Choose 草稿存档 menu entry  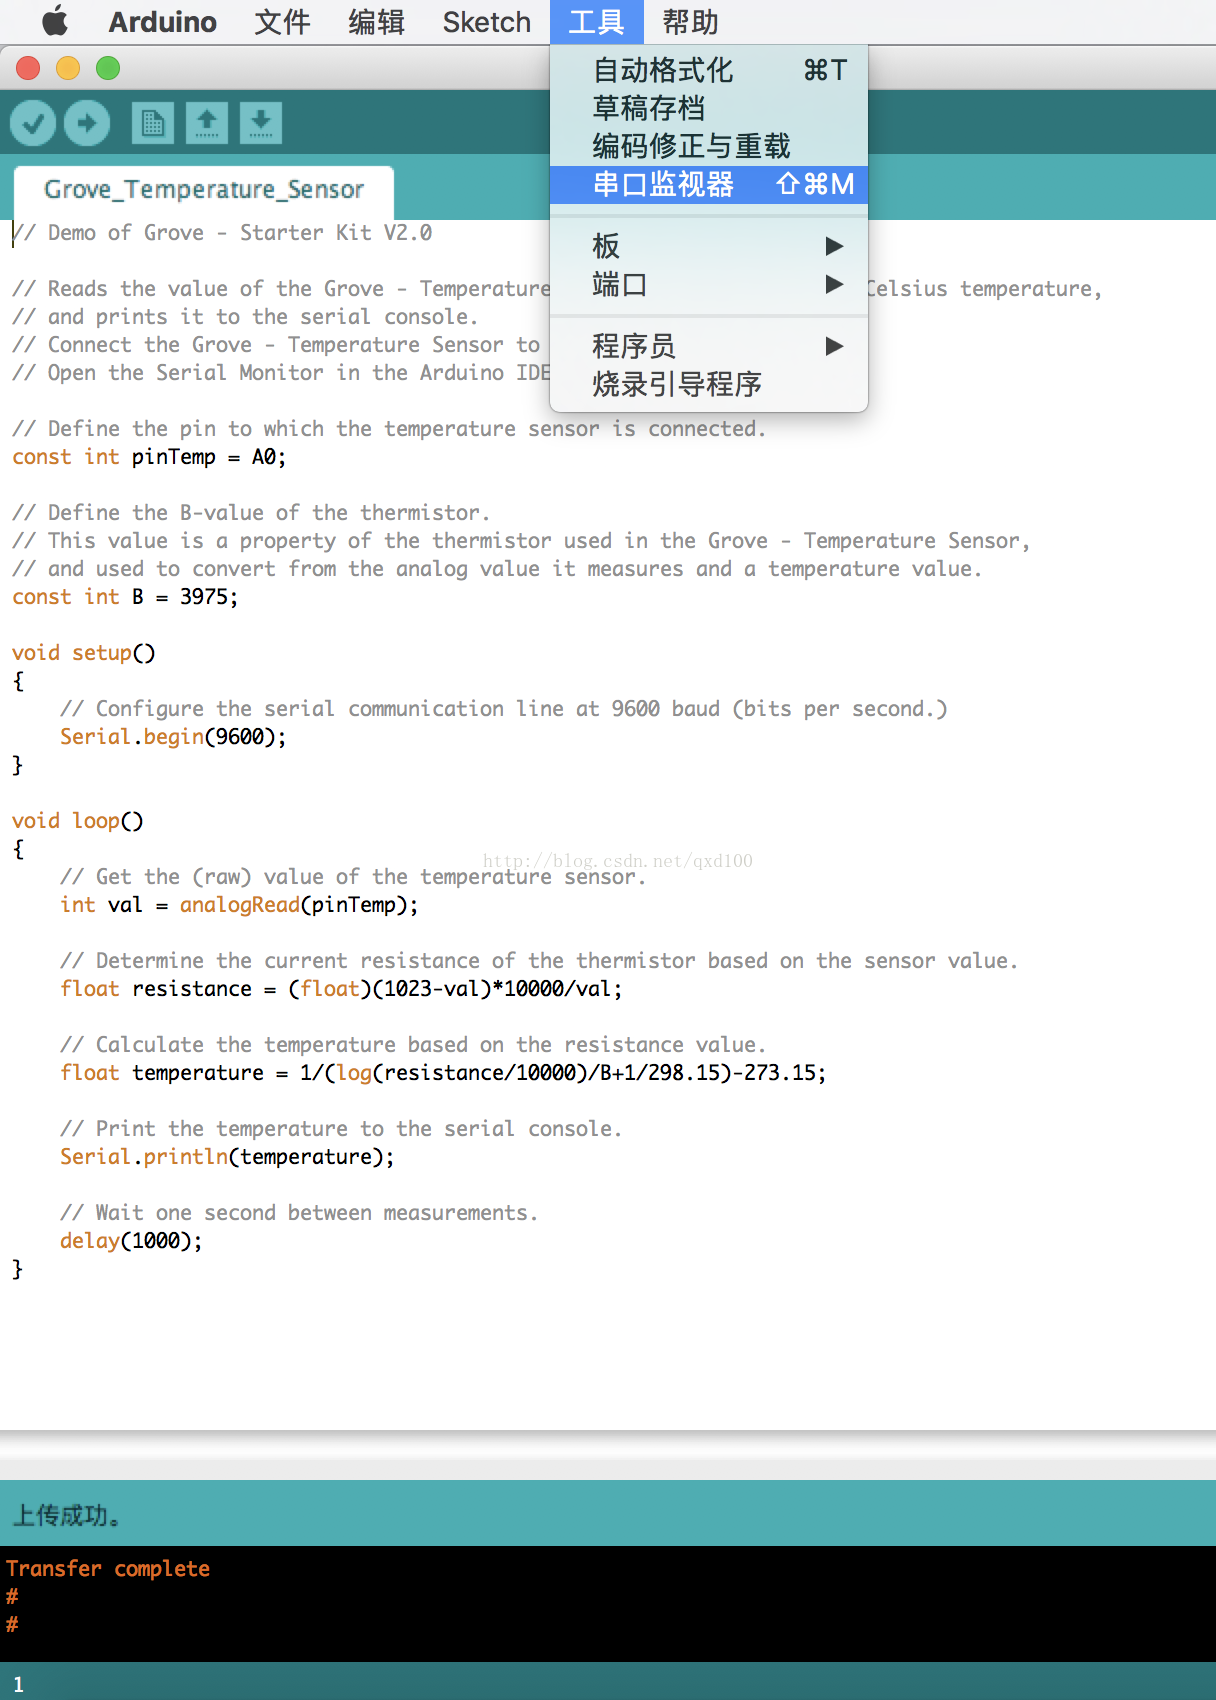click(x=709, y=108)
